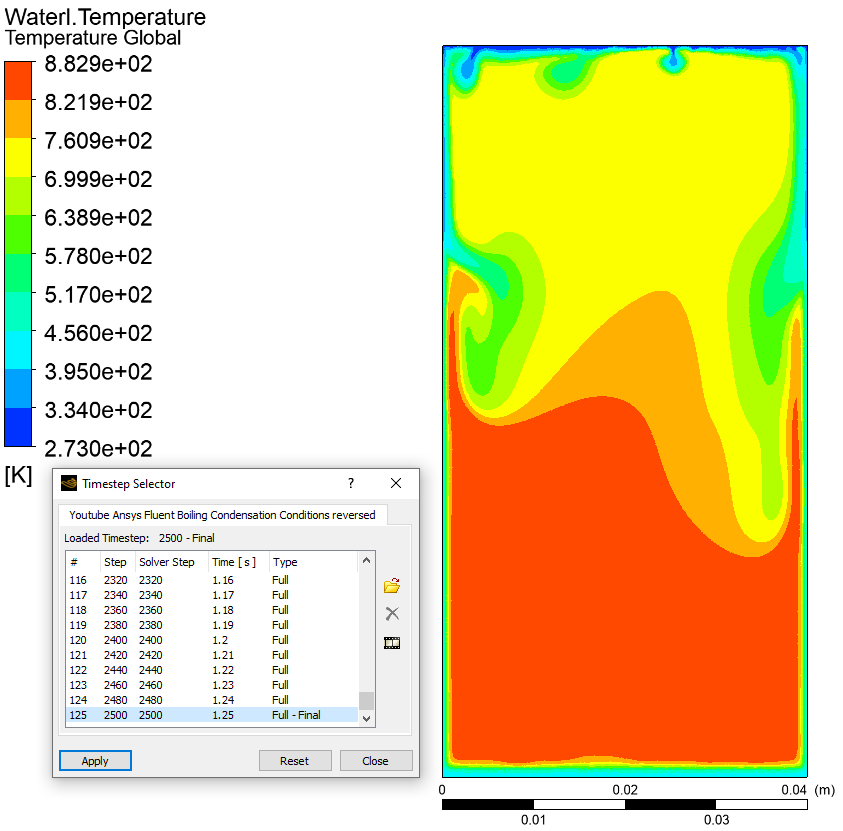Click the delete X icon beside timestep list
This screenshot has height=831, width=843.
point(392,614)
